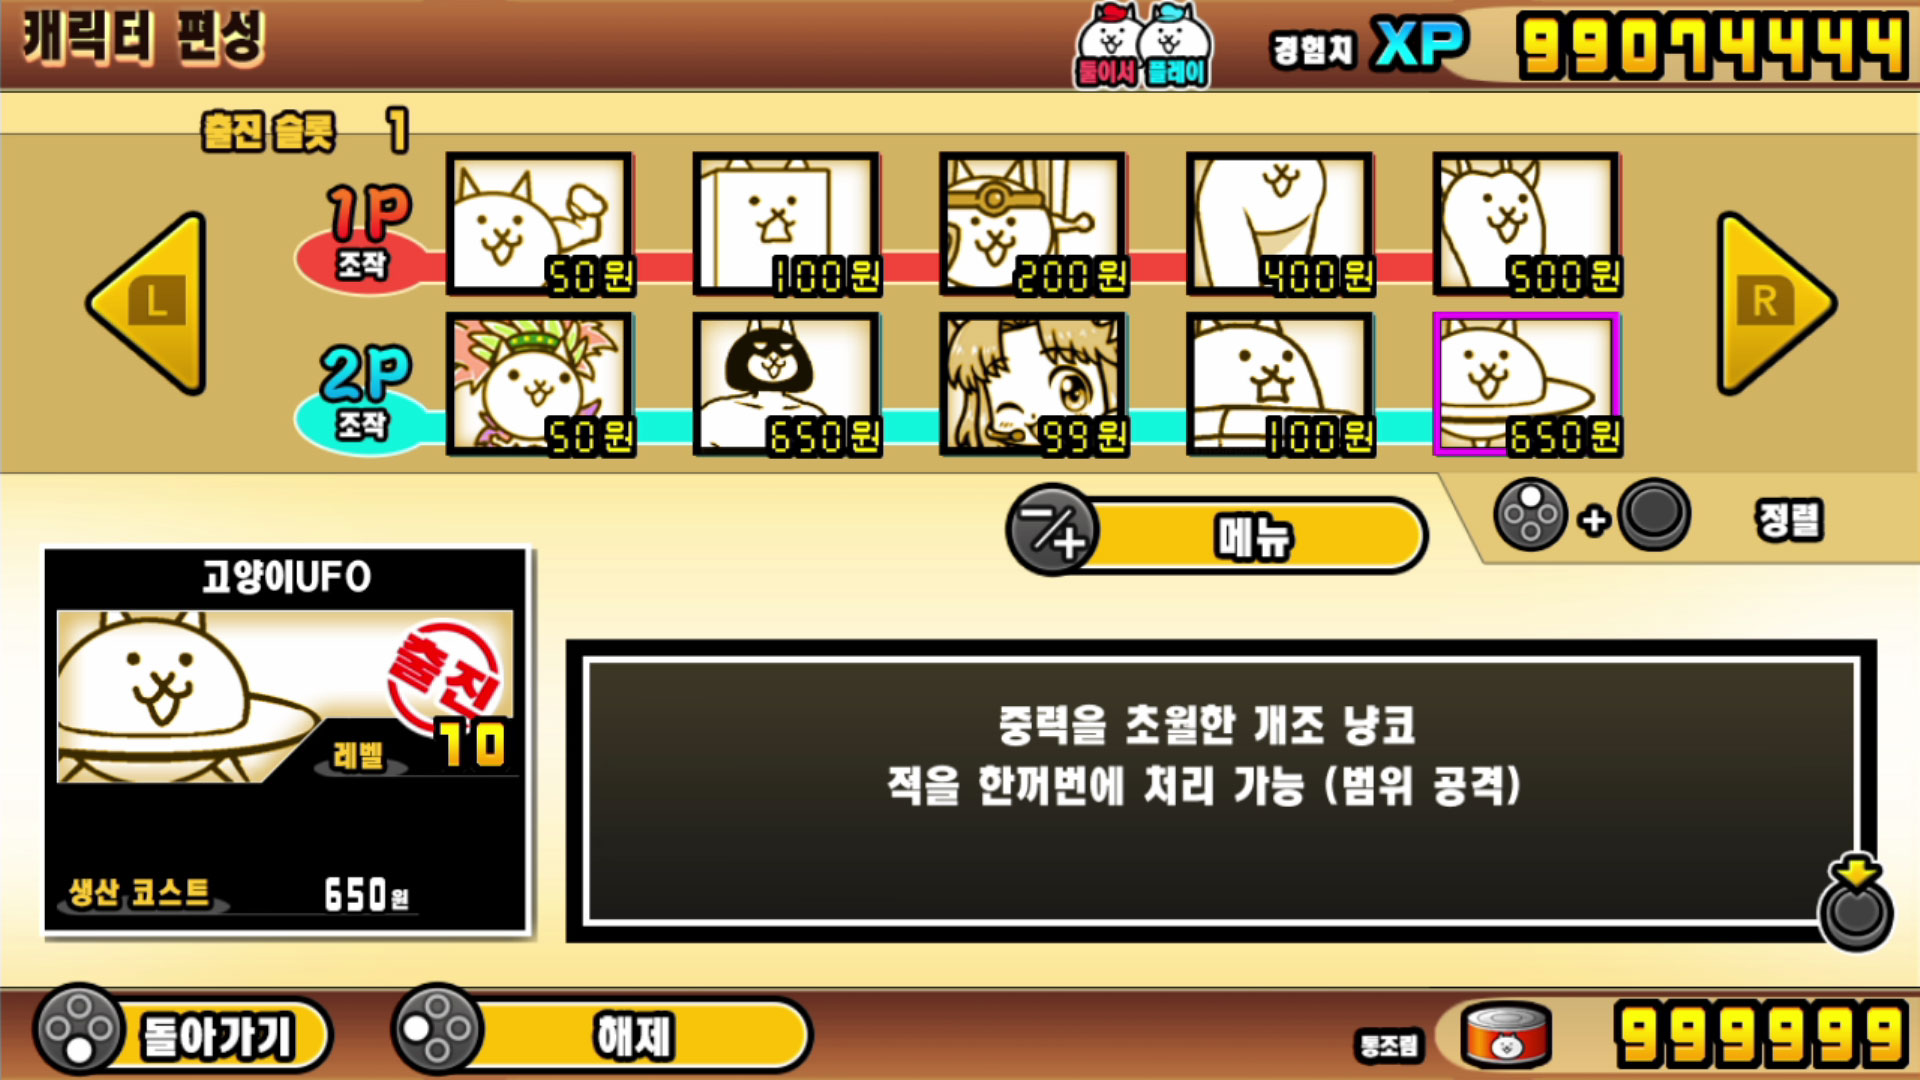
Task: Select the highlighted Cat UFO slot
Action: (1527, 384)
